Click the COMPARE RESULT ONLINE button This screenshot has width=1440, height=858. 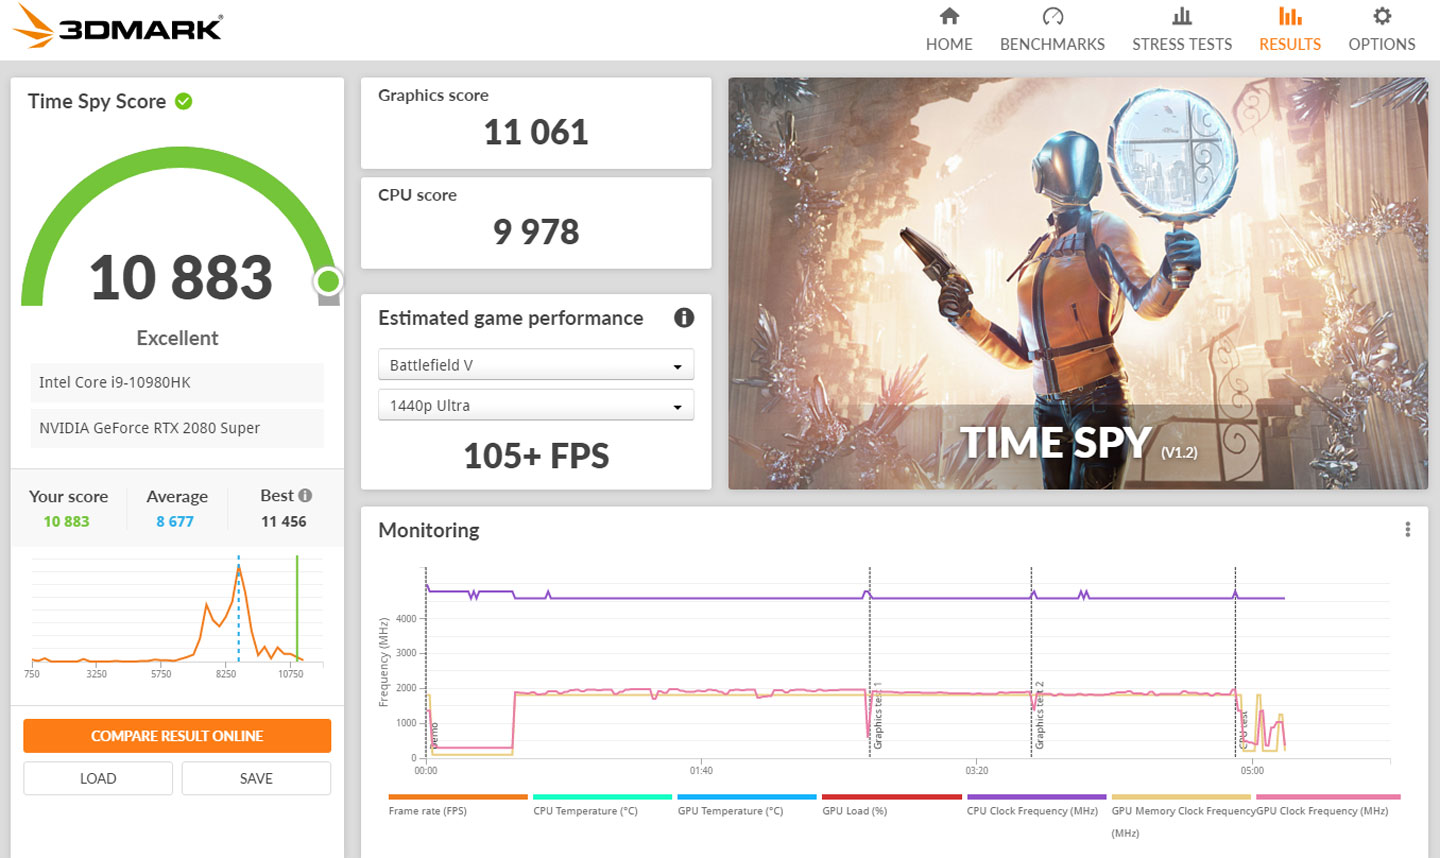tap(177, 735)
